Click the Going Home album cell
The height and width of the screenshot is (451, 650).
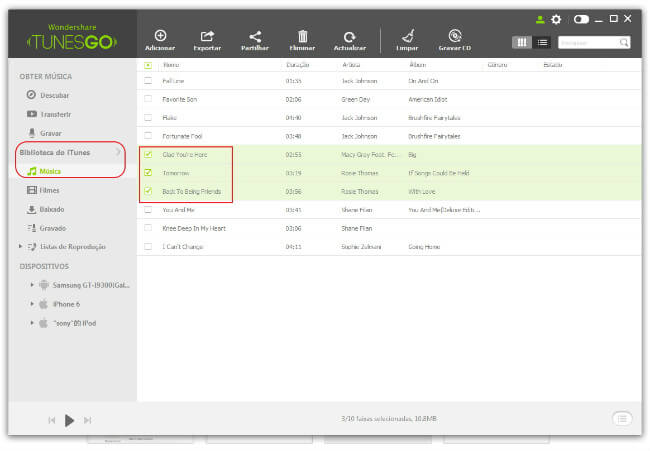(x=424, y=247)
